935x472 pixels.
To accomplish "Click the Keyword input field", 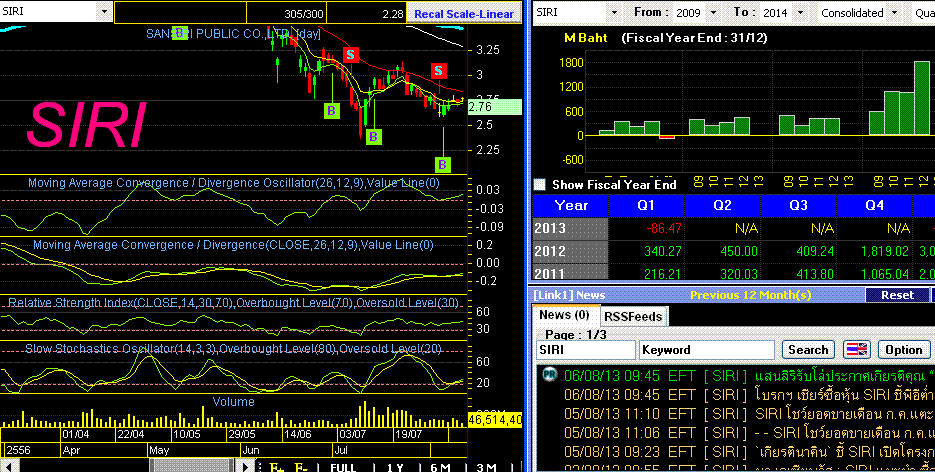I will (x=707, y=350).
